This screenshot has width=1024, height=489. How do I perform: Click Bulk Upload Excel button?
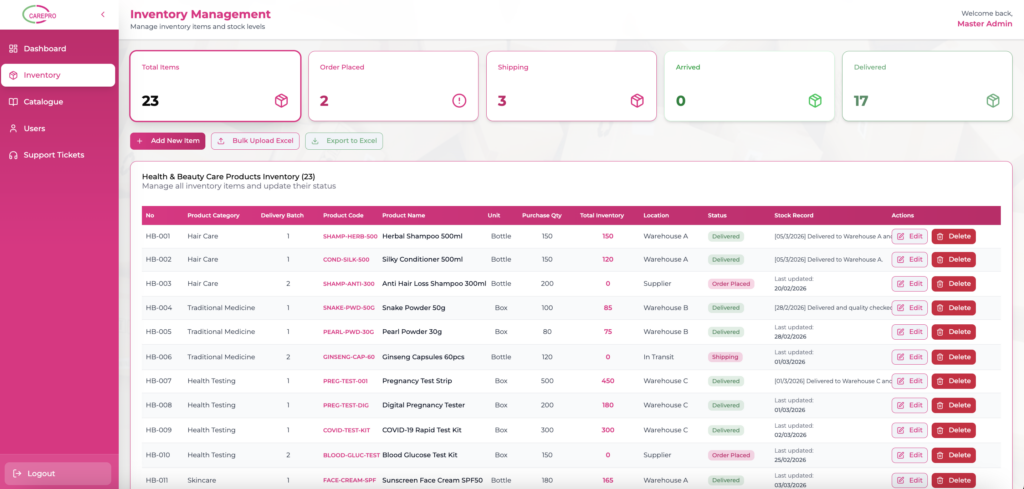(x=254, y=141)
